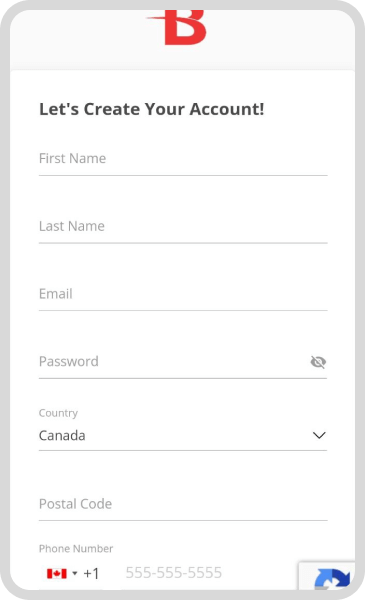Expand the Country chevron arrow

pyautogui.click(x=319, y=435)
